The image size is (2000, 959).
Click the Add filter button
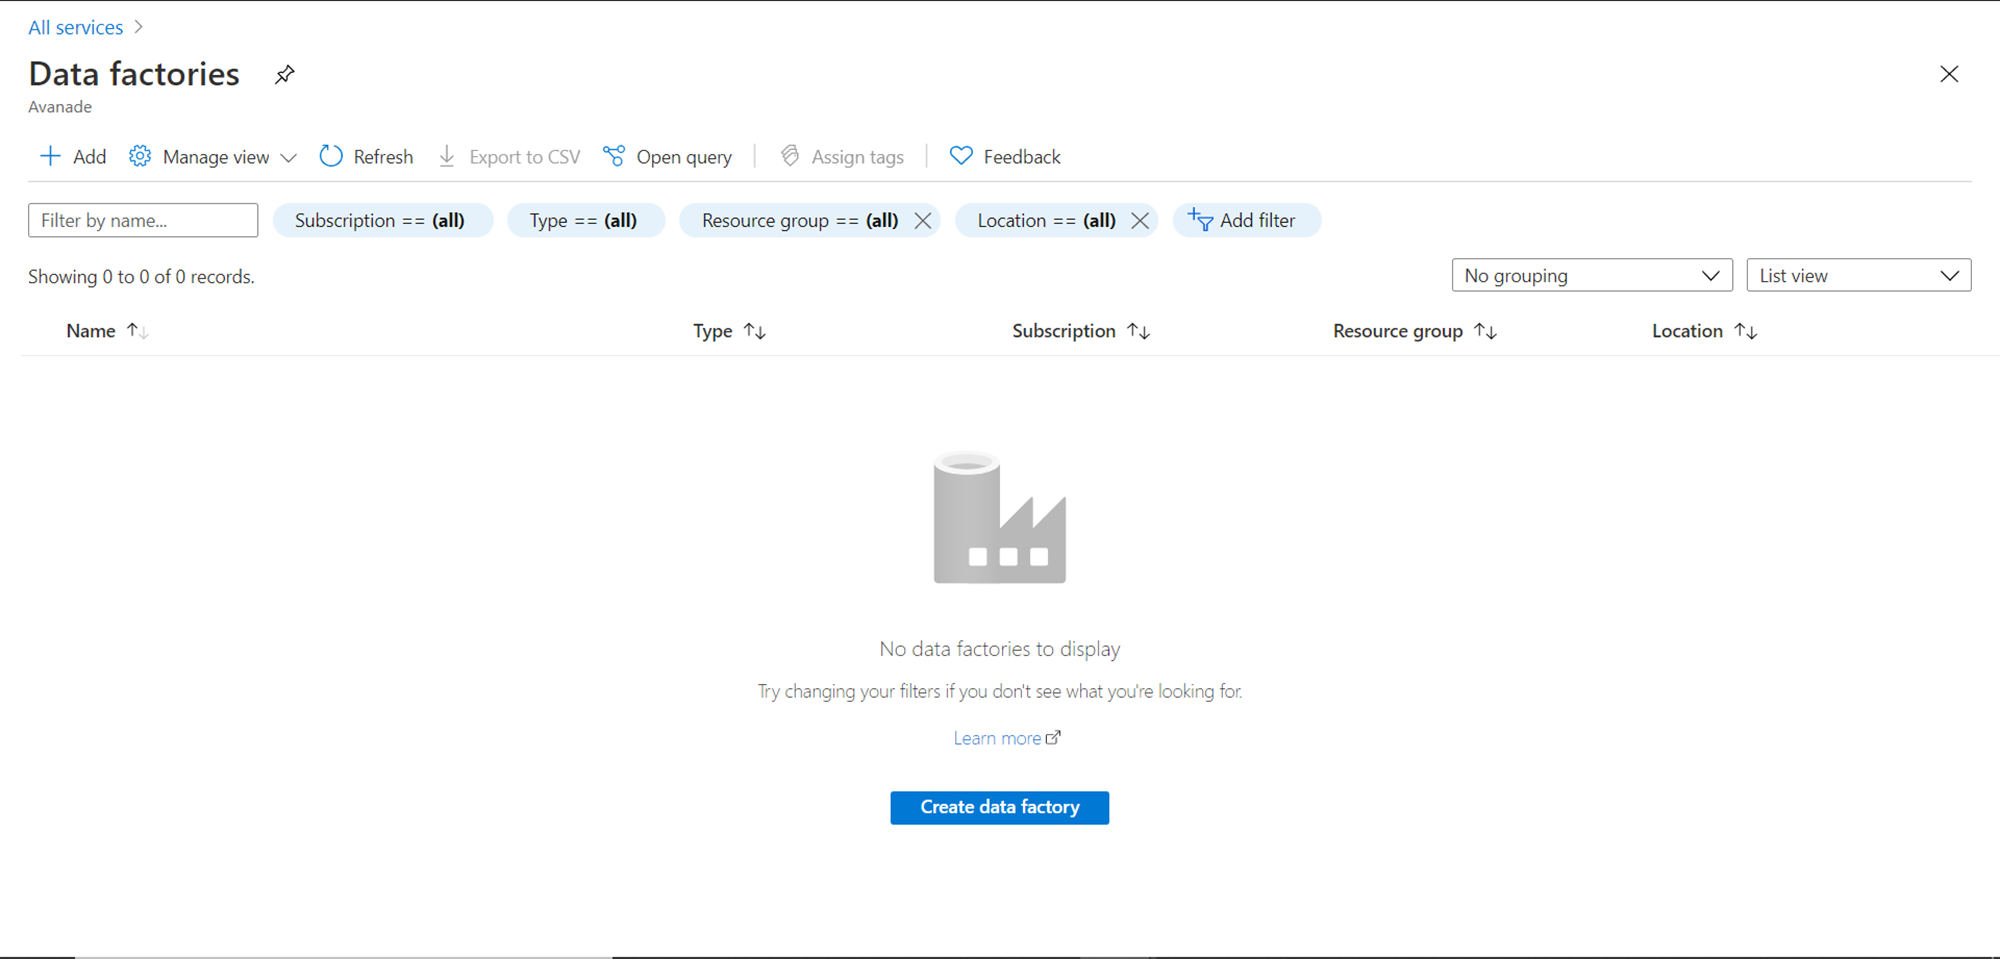[1246, 220]
